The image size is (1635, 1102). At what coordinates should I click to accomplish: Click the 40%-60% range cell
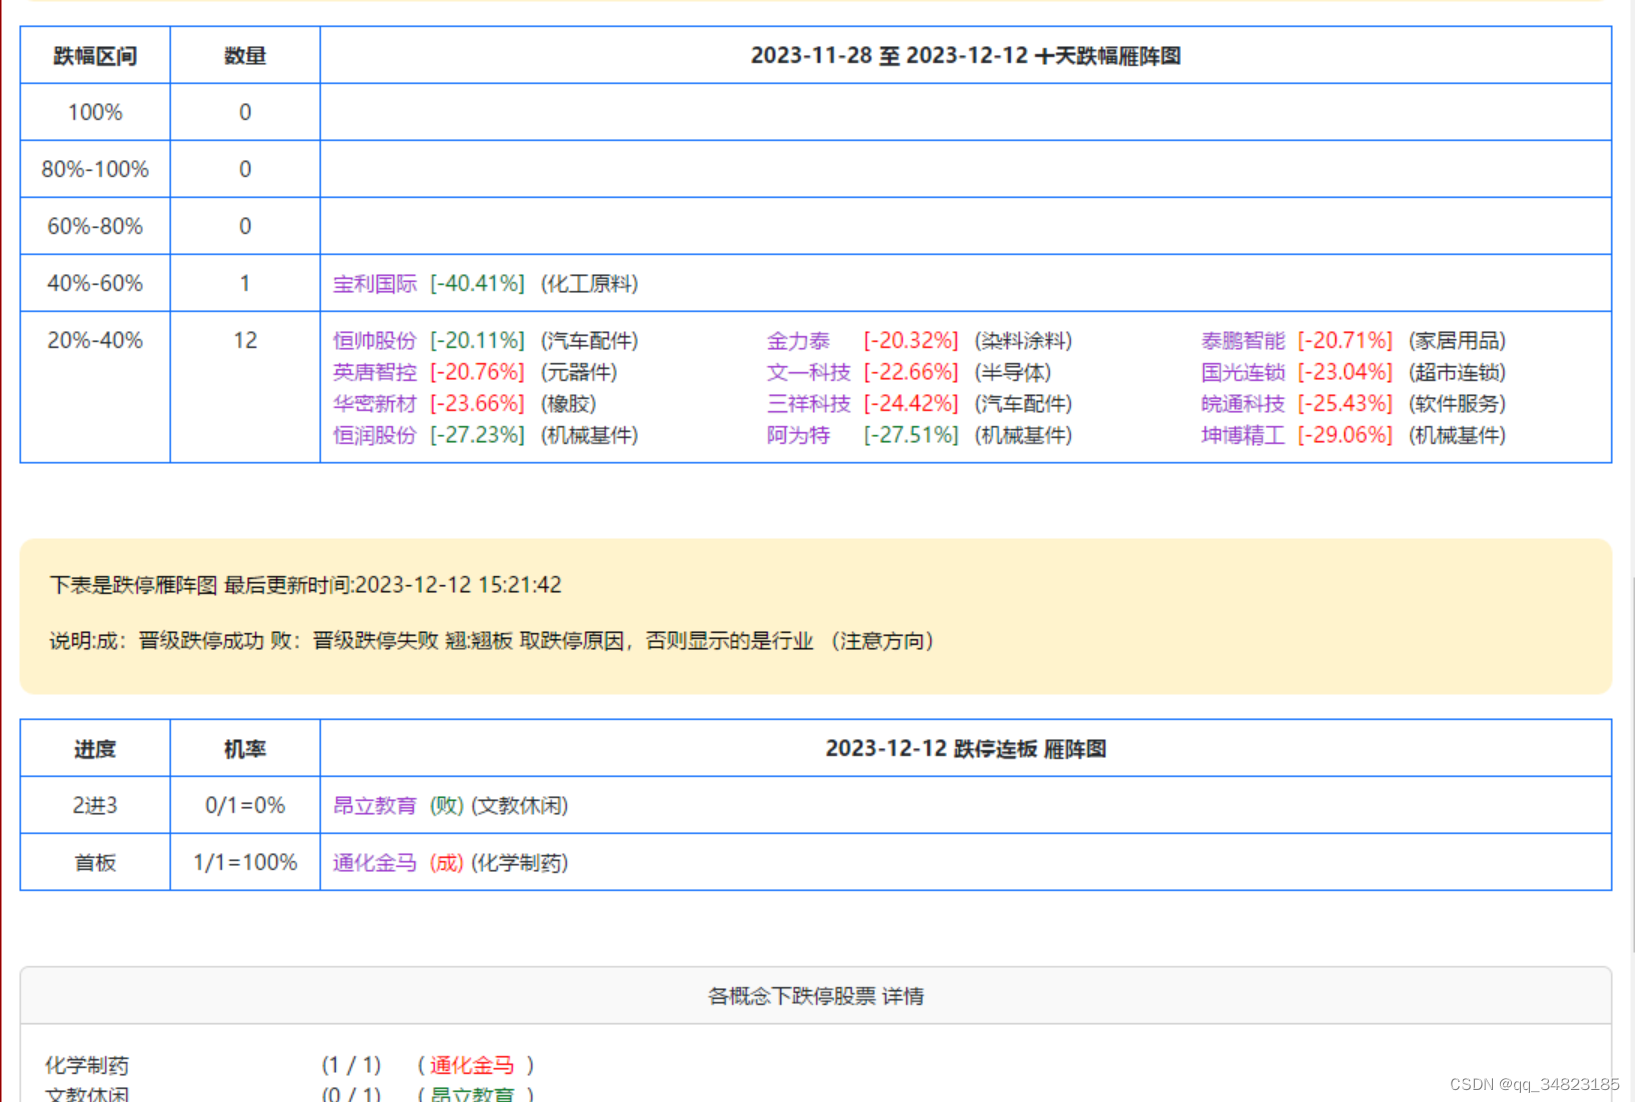(x=95, y=283)
